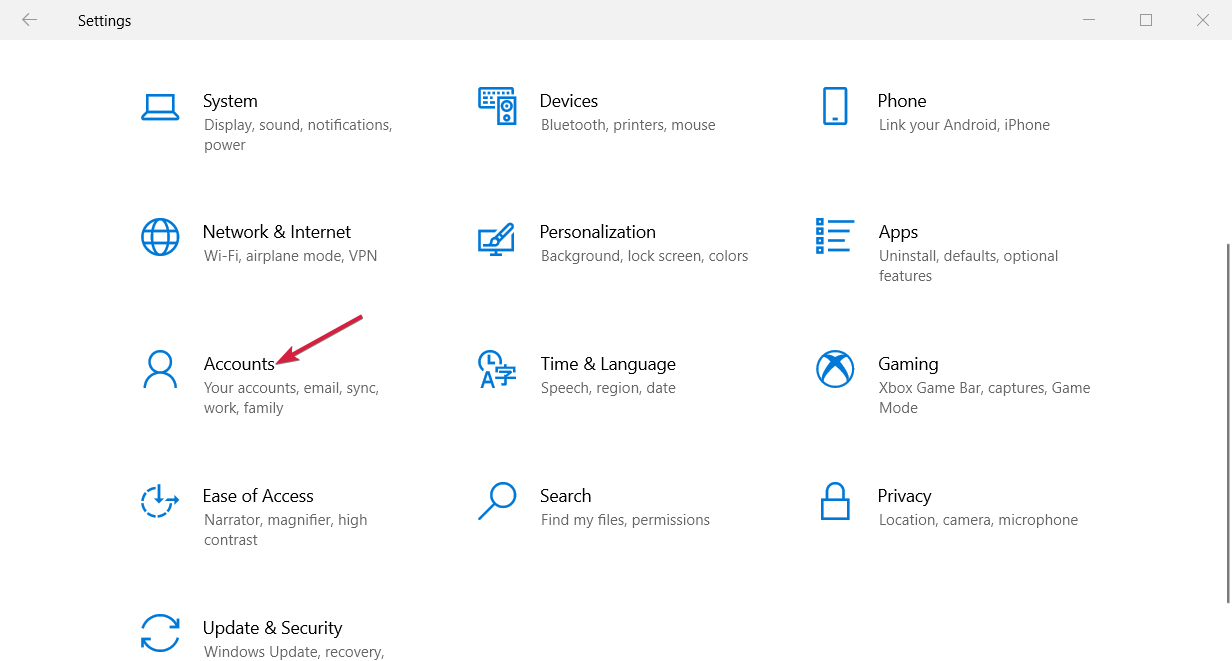The image size is (1232, 661).
Task: Open the Privacy lock icon
Action: click(x=835, y=501)
